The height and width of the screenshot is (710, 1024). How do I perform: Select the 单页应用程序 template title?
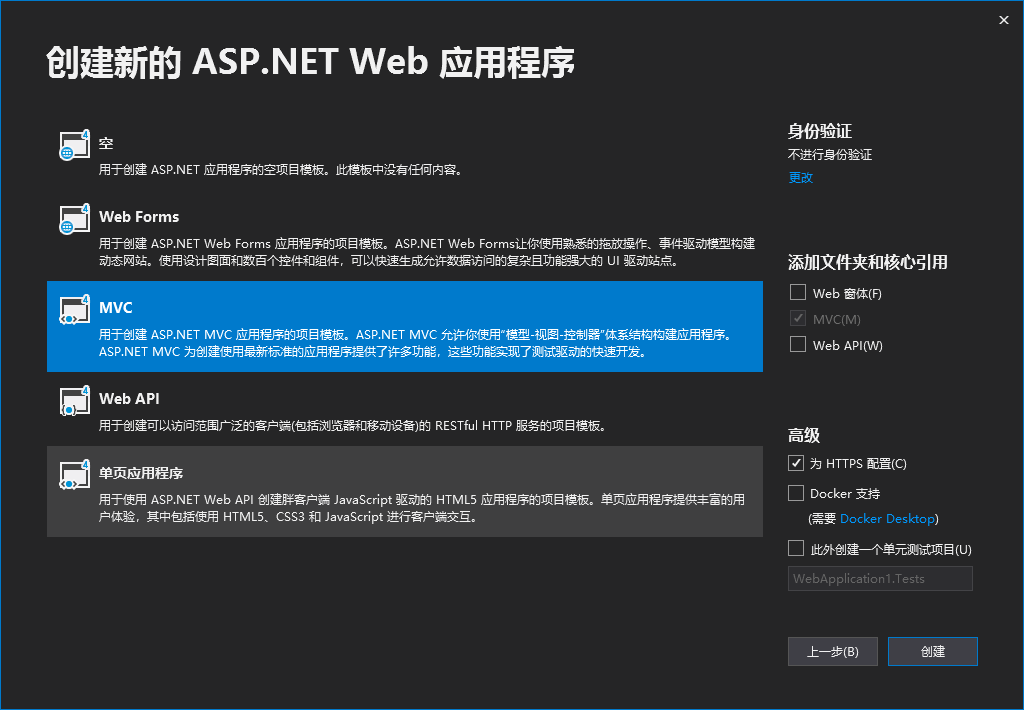(x=141, y=473)
